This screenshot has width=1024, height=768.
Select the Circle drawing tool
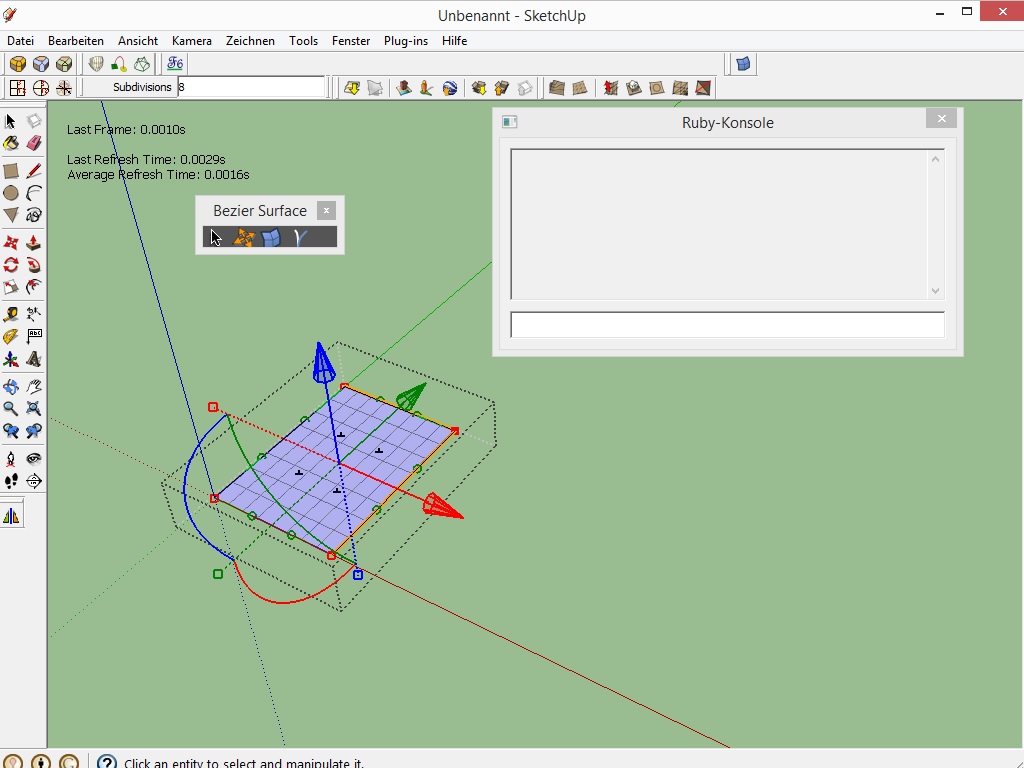coord(11,193)
